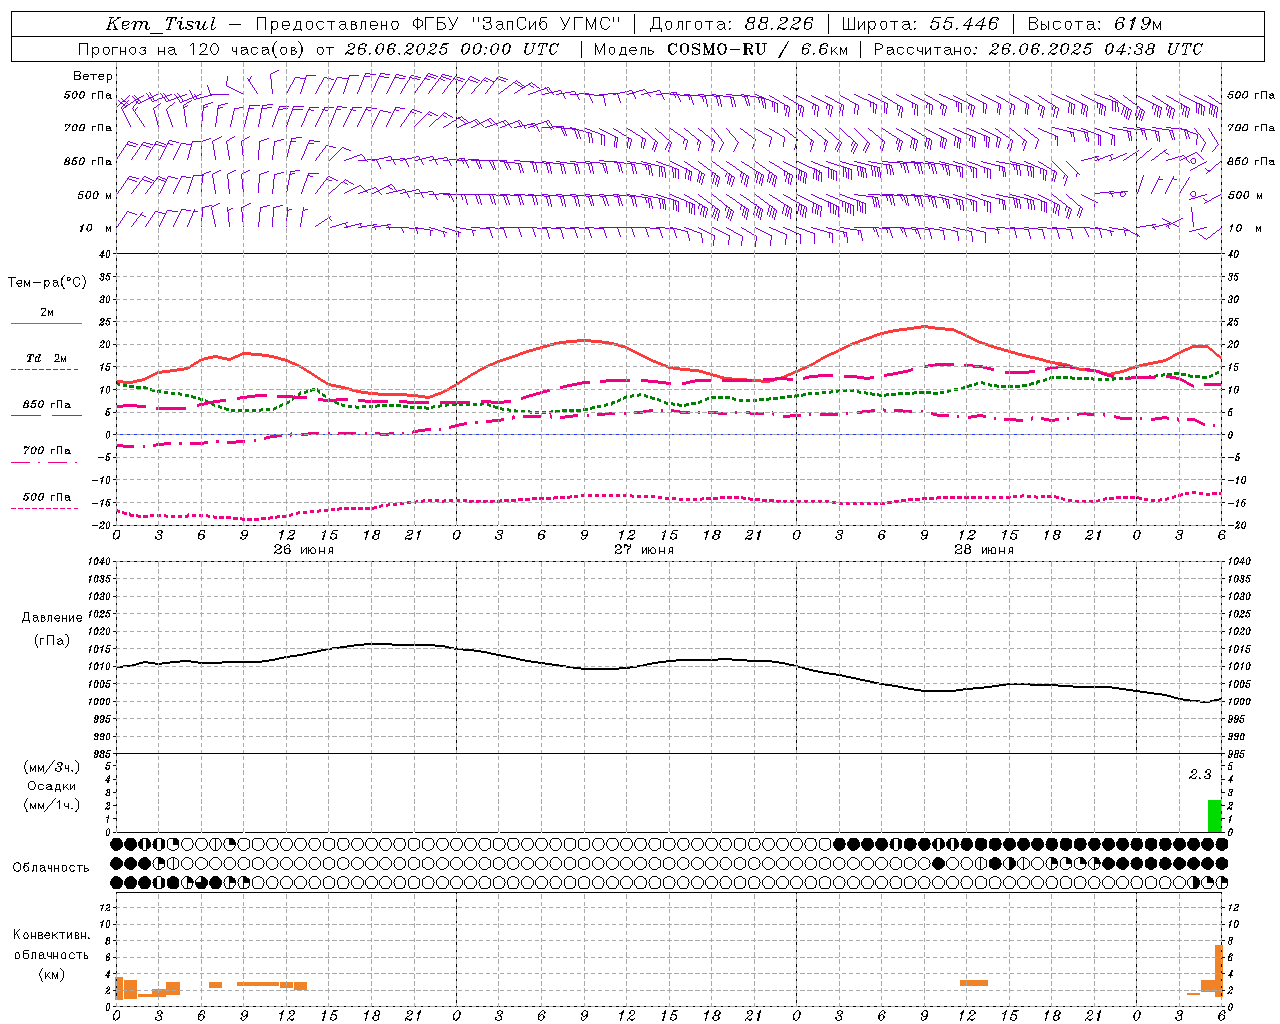This screenshot has width=1280, height=1024.
Task: Click the tallest orange convective cloud bar
Action: [x=1219, y=971]
